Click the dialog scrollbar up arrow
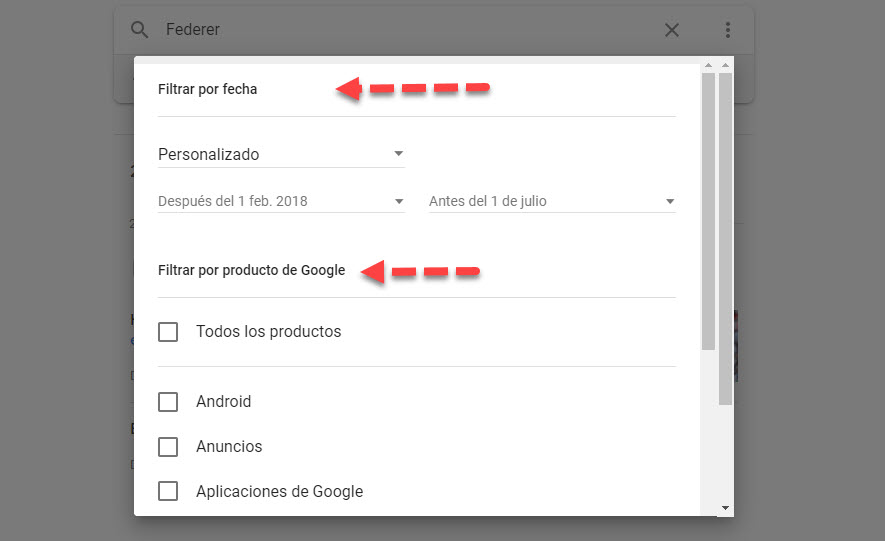885x541 pixels. tap(708, 66)
